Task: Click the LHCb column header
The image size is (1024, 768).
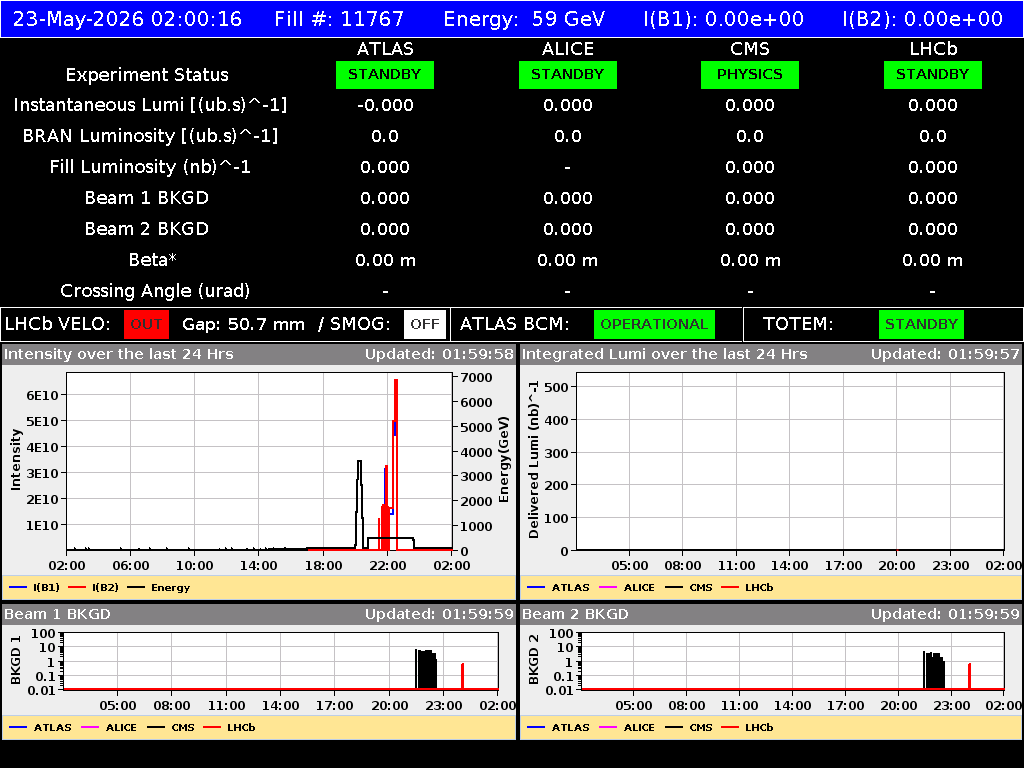Action: click(933, 49)
